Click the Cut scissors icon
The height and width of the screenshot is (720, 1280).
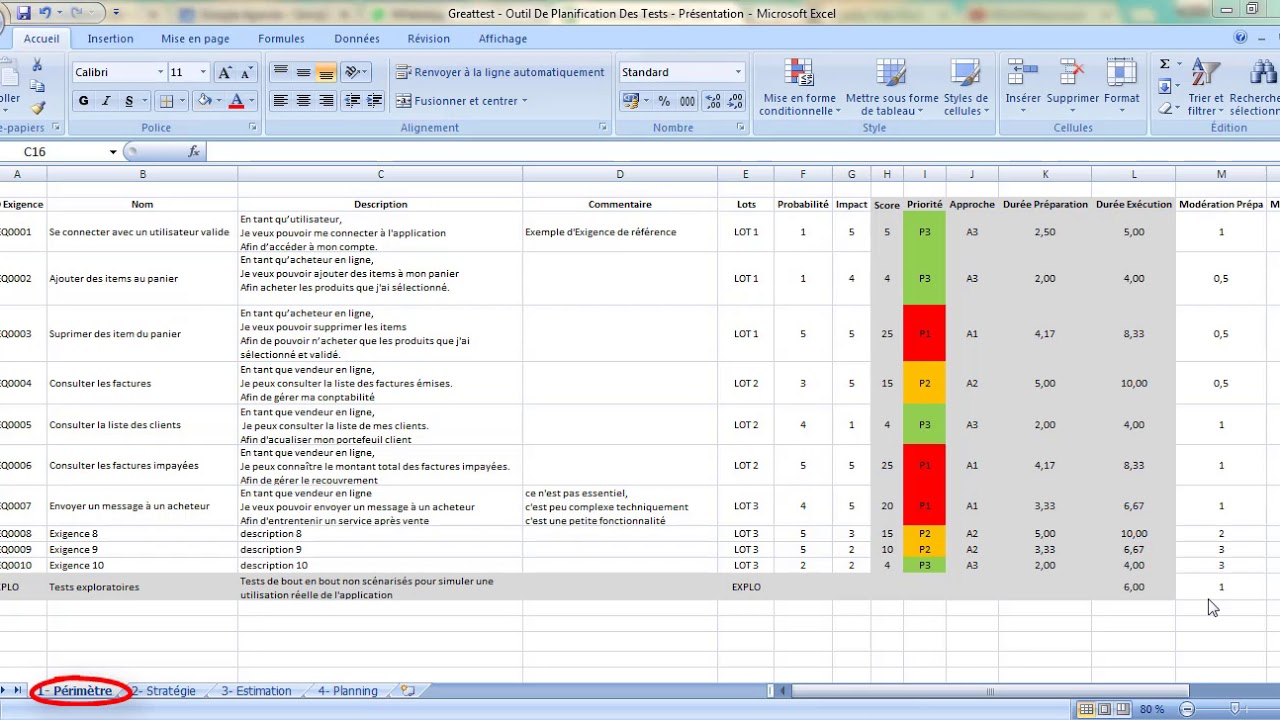point(38,65)
